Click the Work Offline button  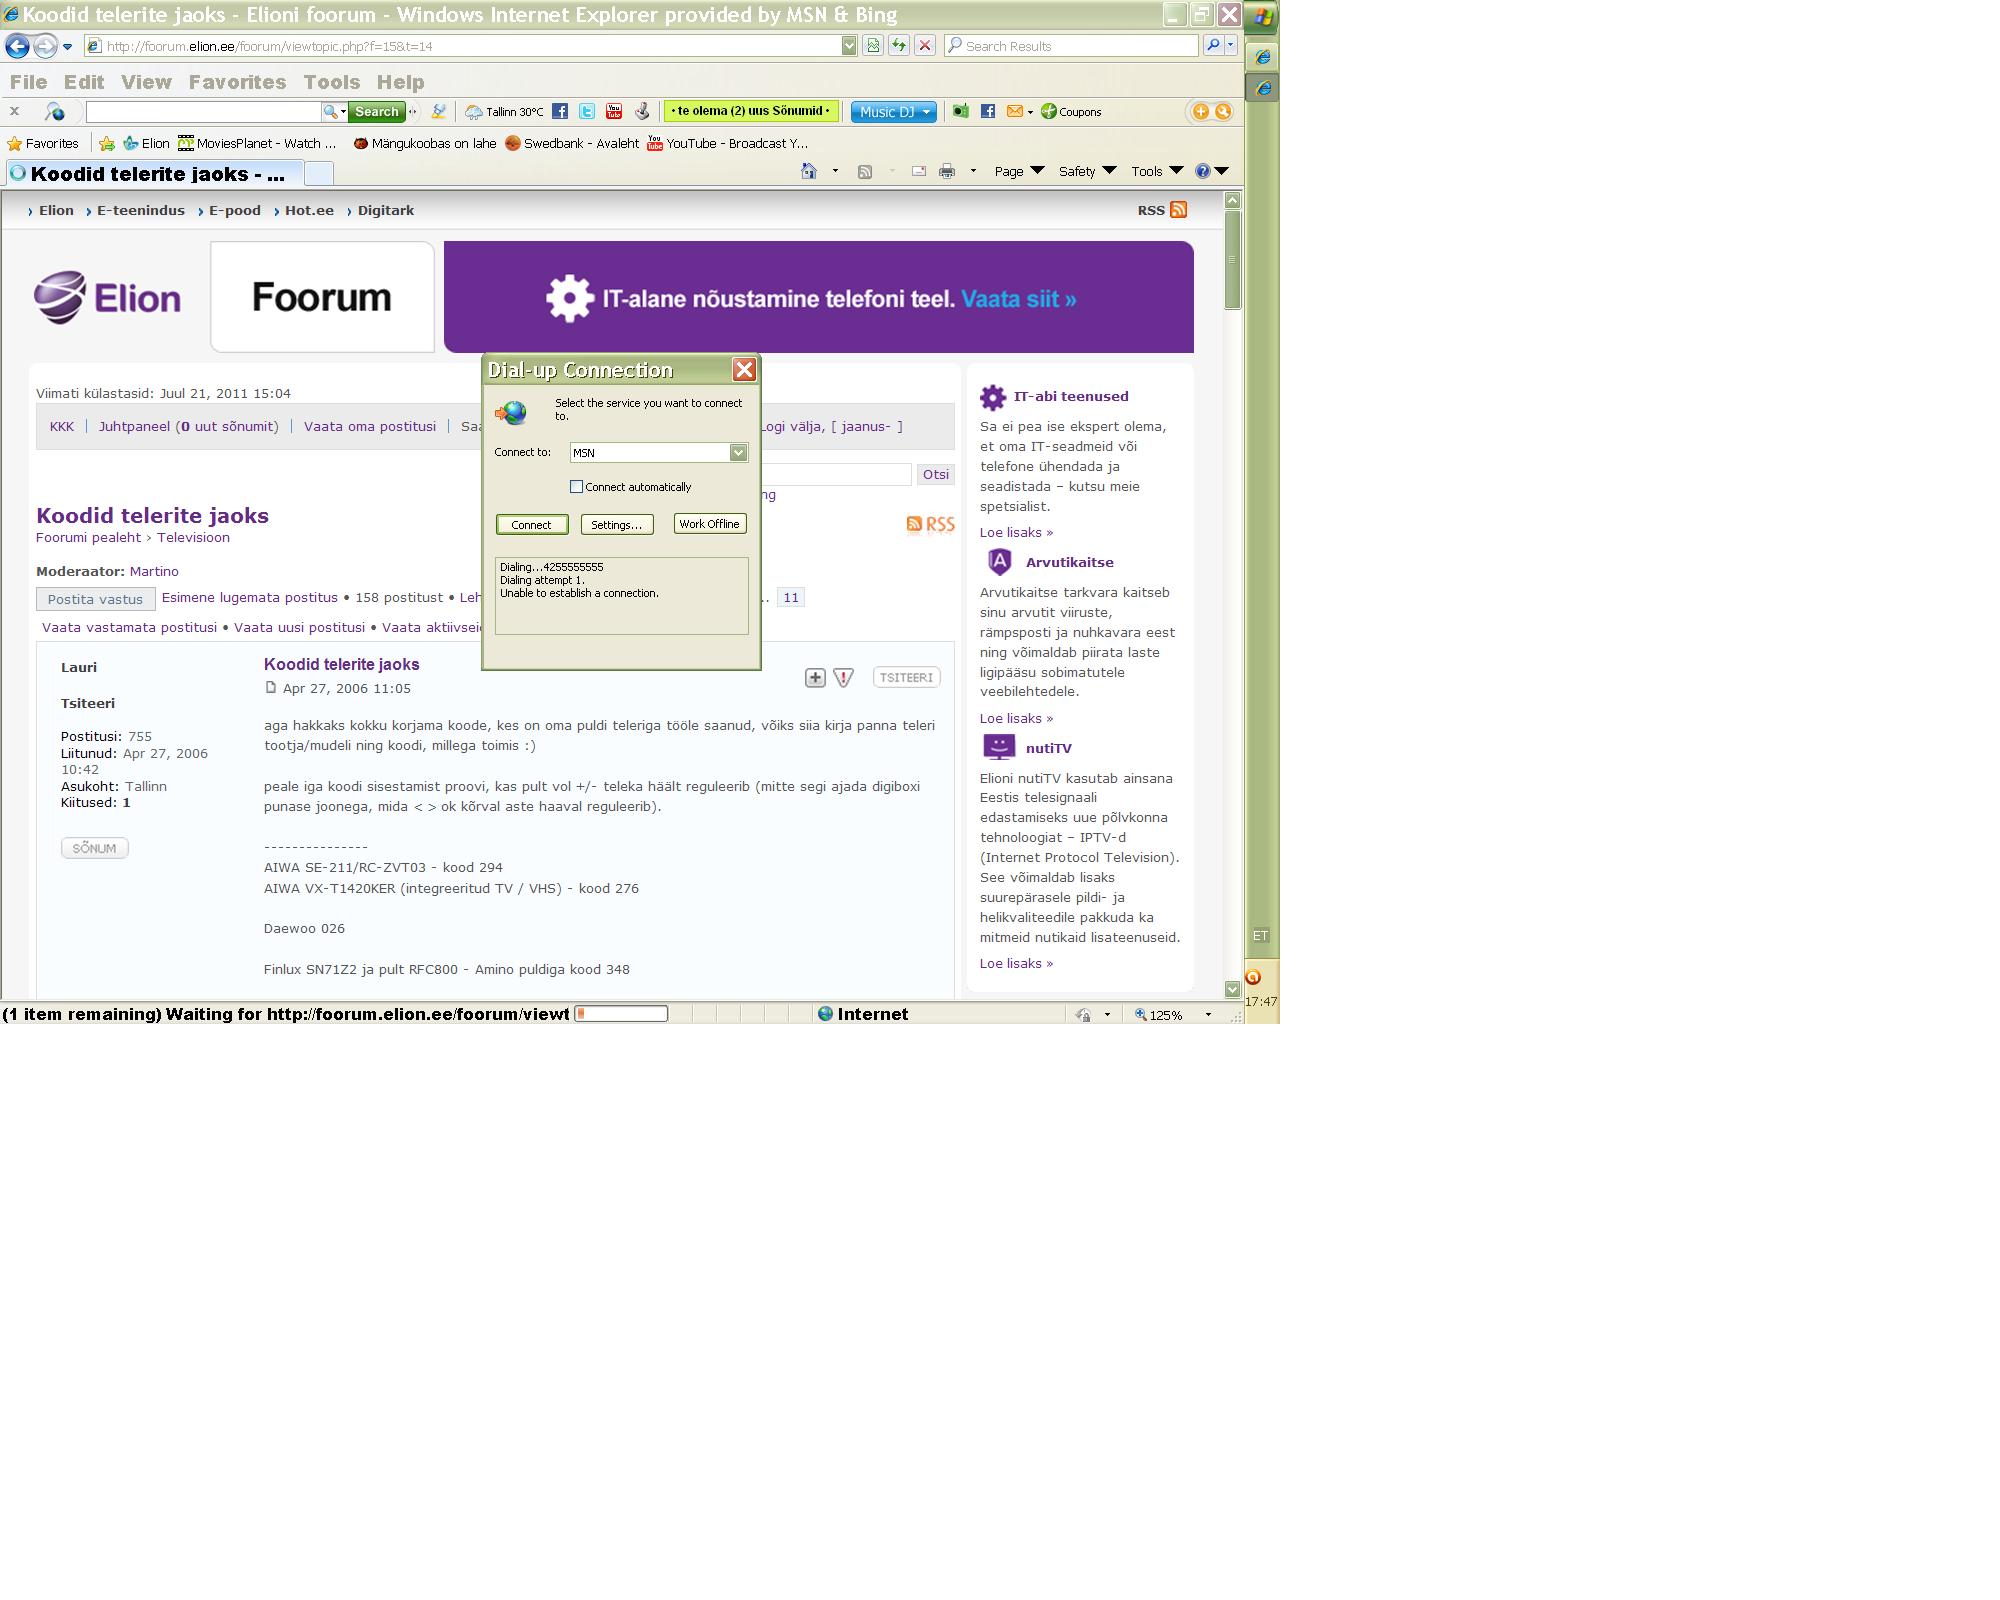pos(709,524)
